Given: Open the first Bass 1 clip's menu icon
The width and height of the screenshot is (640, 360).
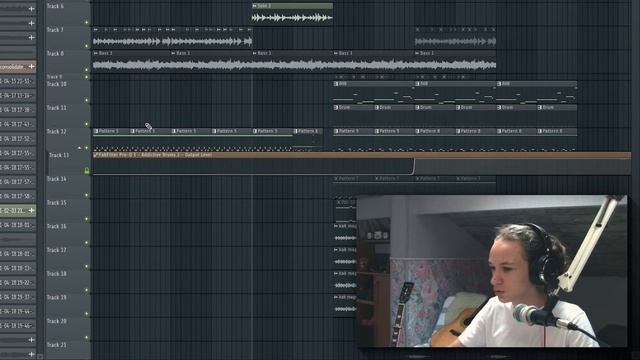Looking at the screenshot, I should [96, 53].
